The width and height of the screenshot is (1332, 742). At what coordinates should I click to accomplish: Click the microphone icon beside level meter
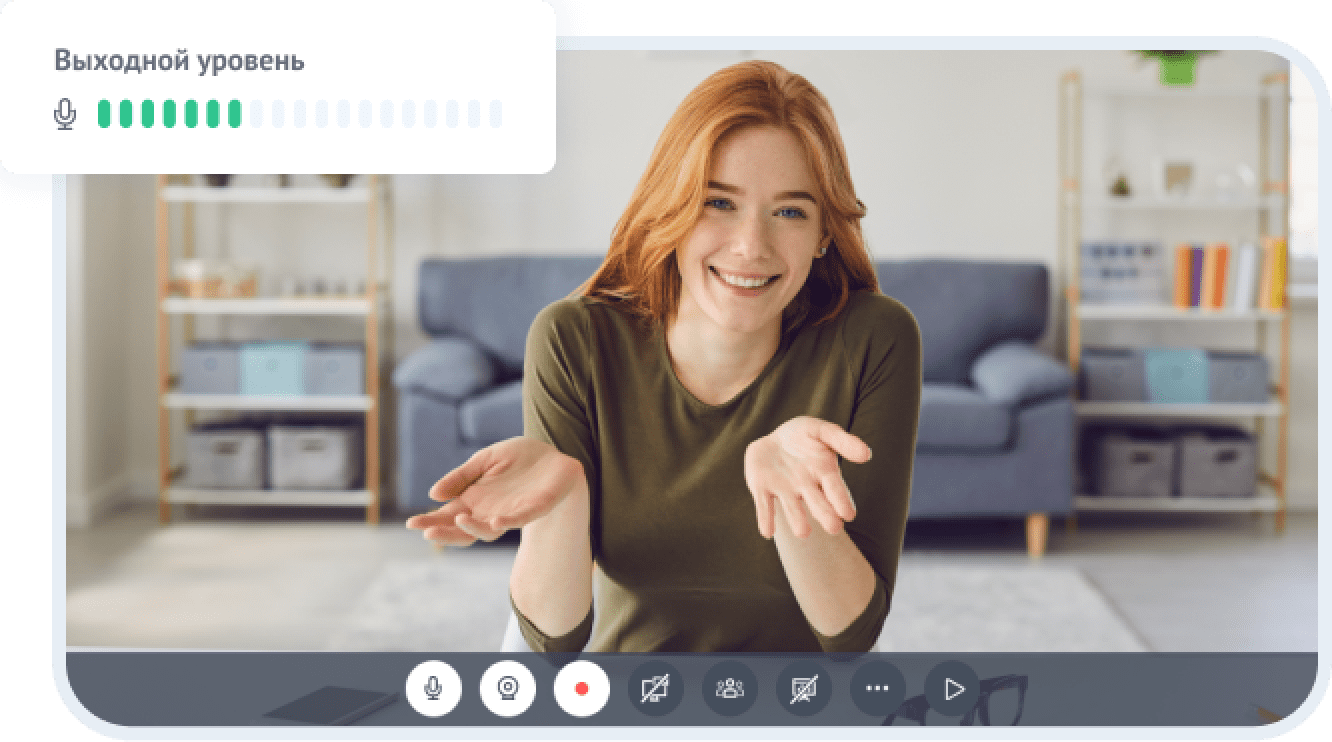[x=65, y=114]
